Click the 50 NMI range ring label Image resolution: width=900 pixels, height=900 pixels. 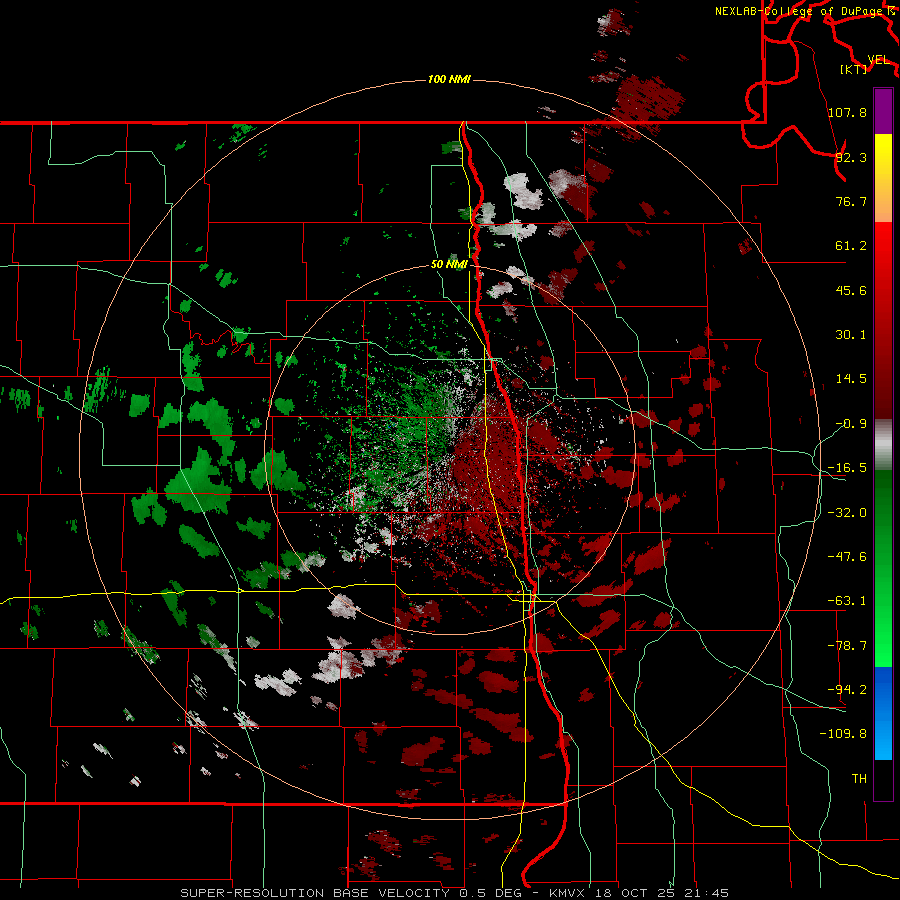(x=449, y=265)
